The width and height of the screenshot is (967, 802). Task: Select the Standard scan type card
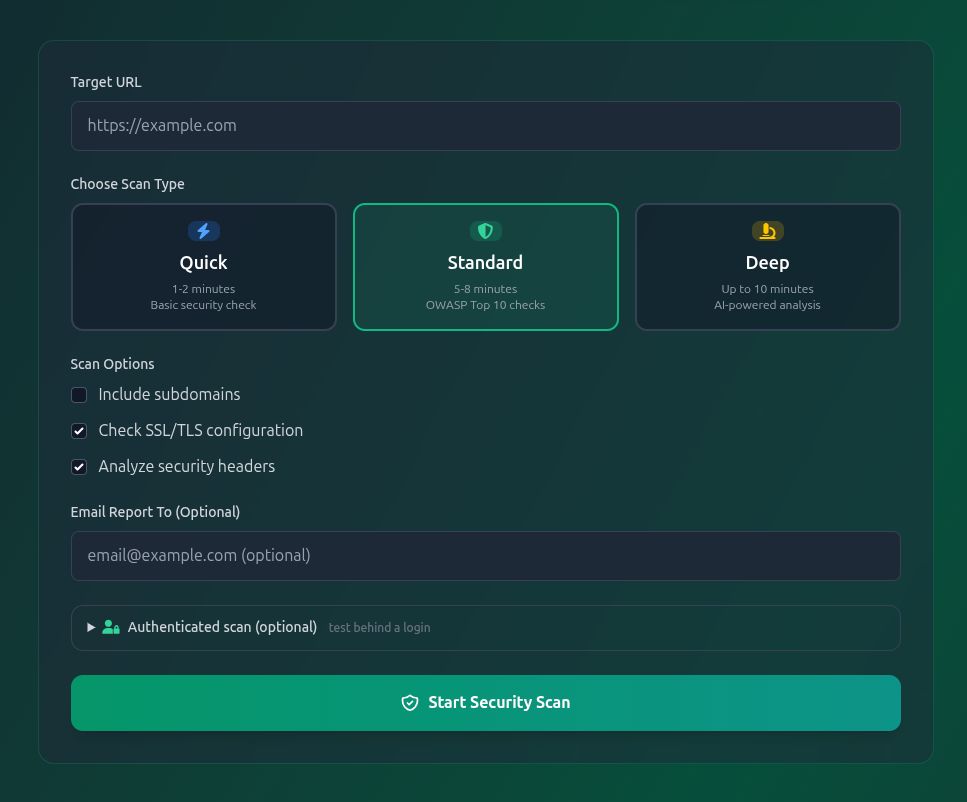[x=485, y=267]
